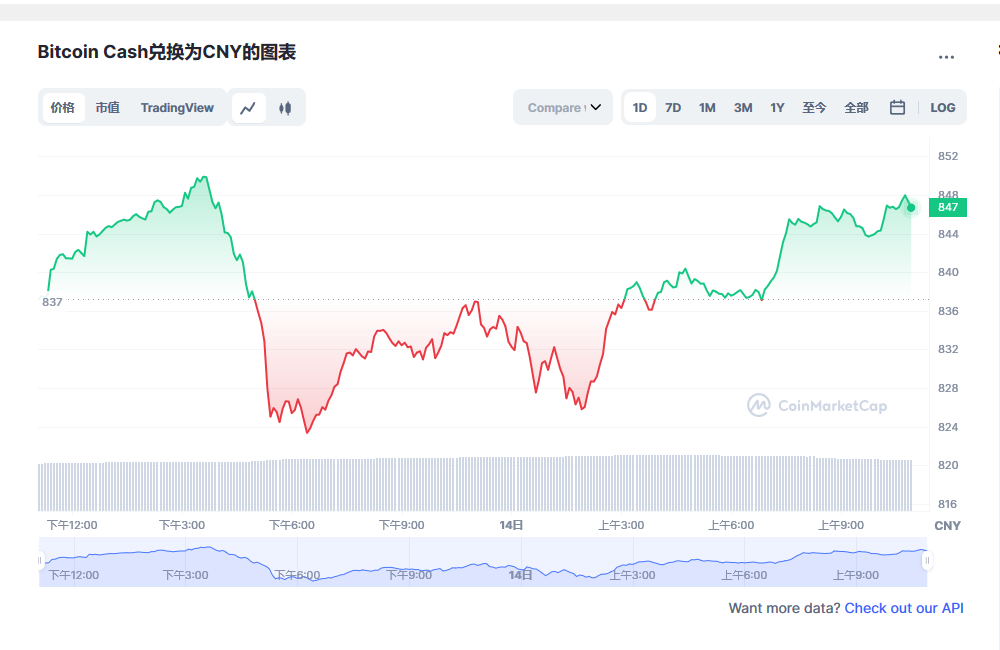Click the main axis 下午9:00 label
The height and width of the screenshot is (650, 1000).
point(401,525)
